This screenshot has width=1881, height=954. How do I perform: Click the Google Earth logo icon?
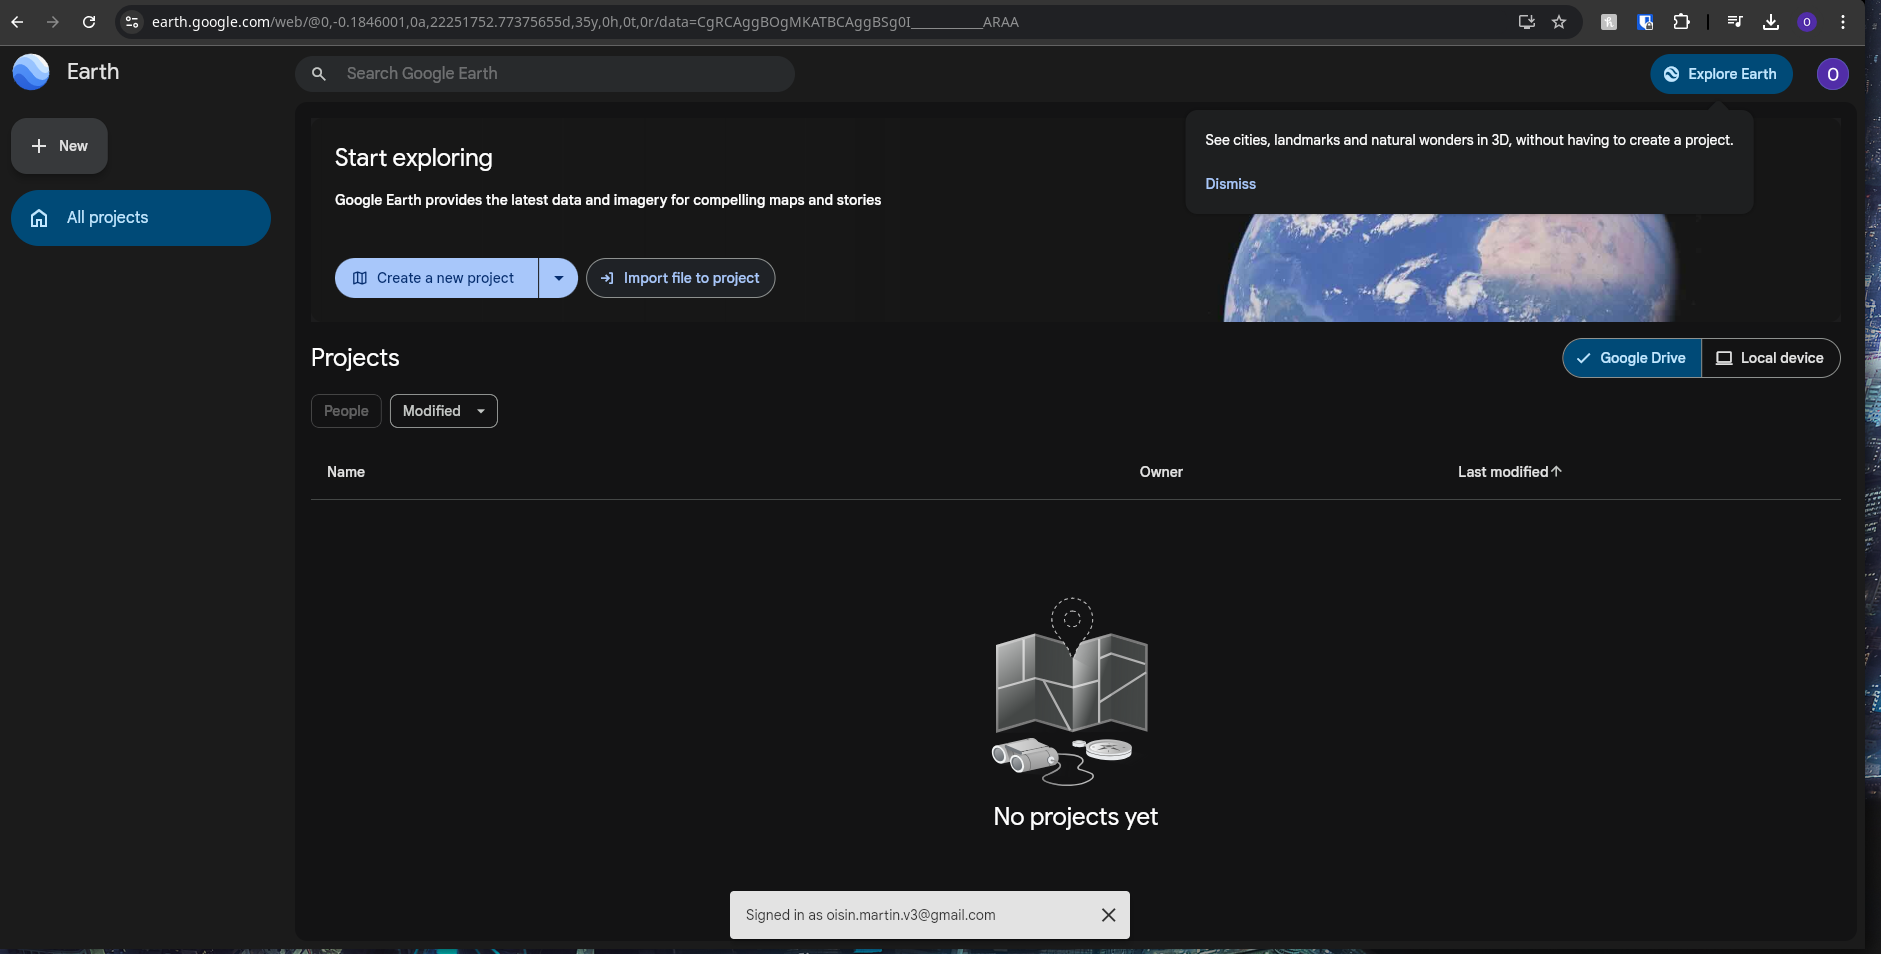click(x=31, y=72)
